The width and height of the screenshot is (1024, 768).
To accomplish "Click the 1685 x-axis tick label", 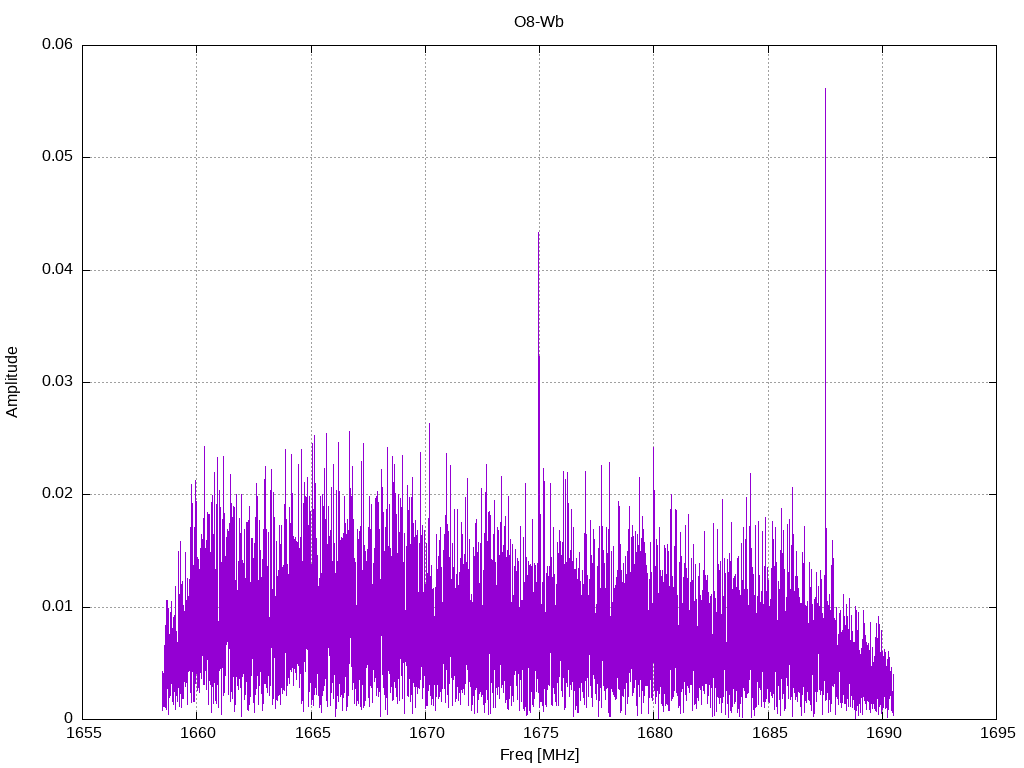I will click(769, 733).
